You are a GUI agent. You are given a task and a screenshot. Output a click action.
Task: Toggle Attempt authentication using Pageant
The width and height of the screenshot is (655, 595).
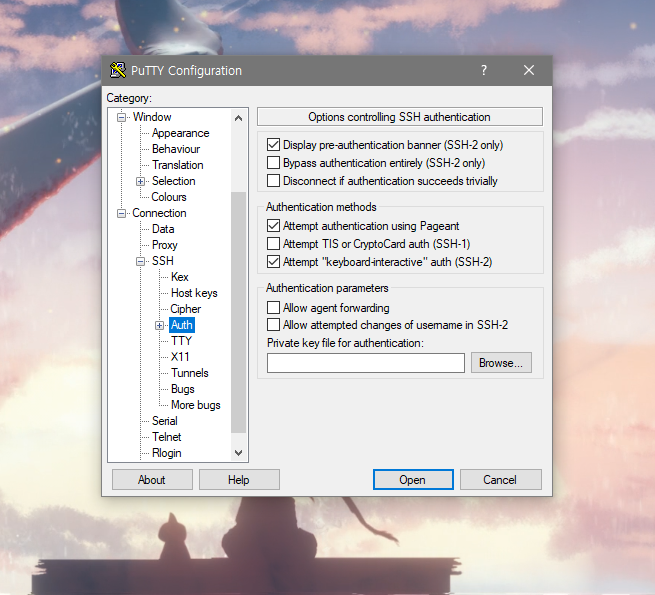tap(273, 226)
